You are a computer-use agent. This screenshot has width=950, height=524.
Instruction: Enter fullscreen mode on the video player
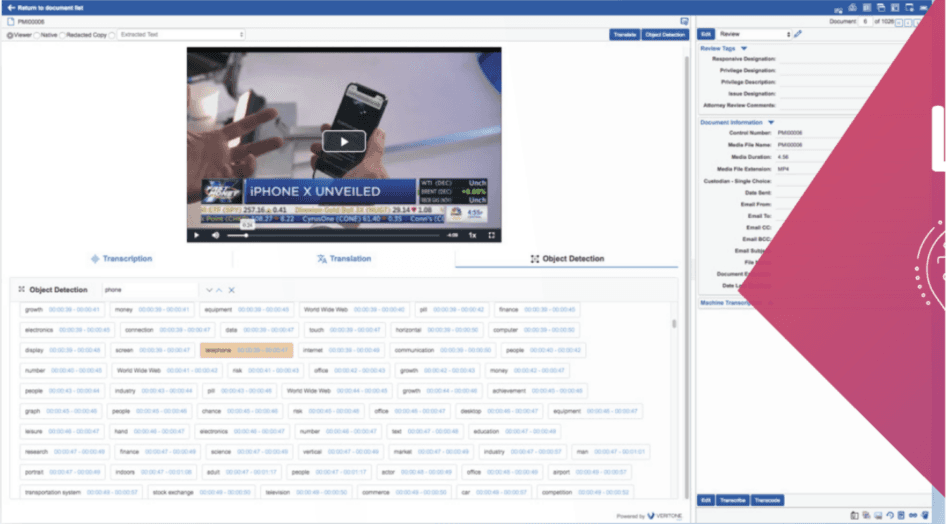click(491, 236)
